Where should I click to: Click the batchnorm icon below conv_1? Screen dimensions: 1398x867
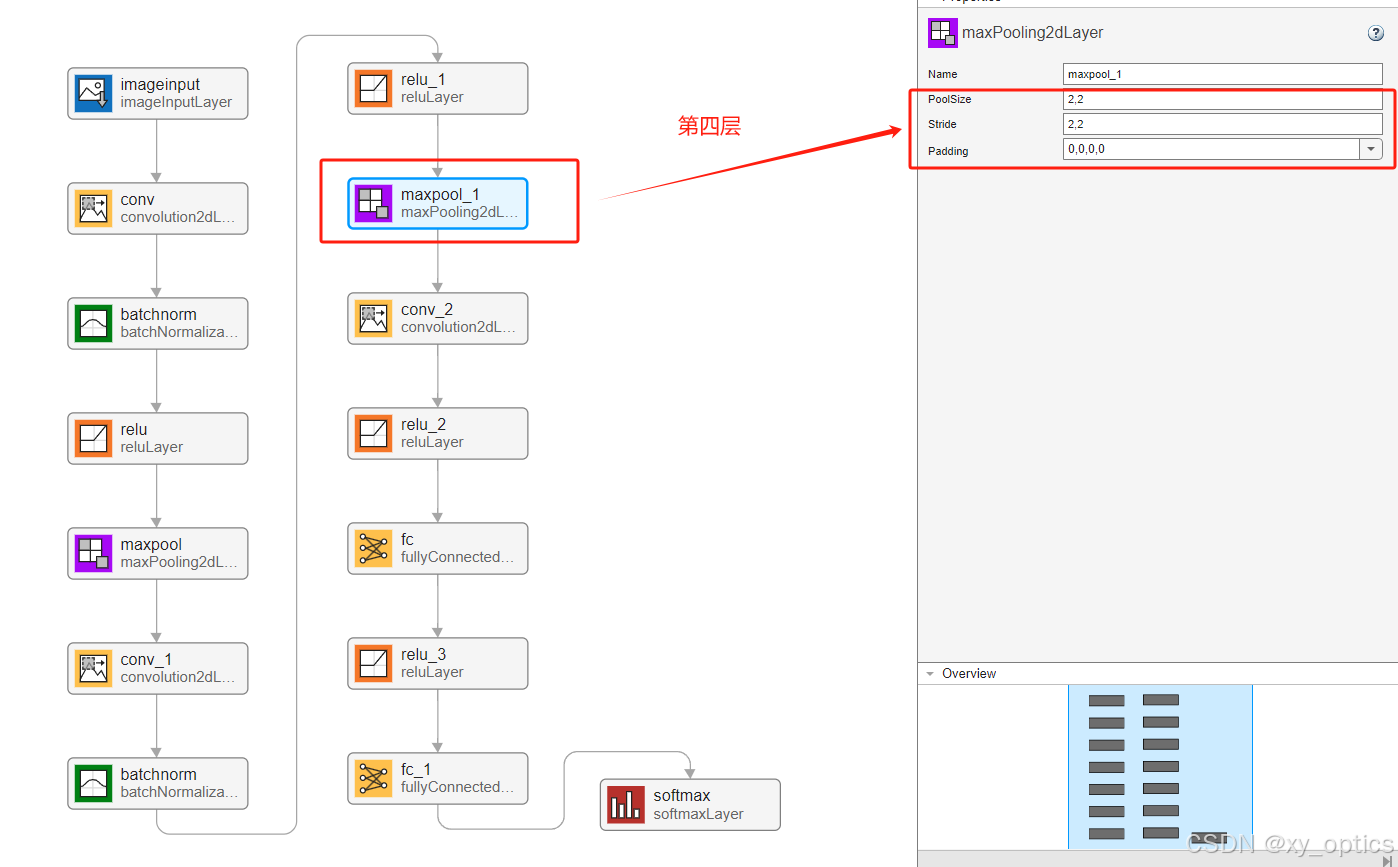point(93,783)
